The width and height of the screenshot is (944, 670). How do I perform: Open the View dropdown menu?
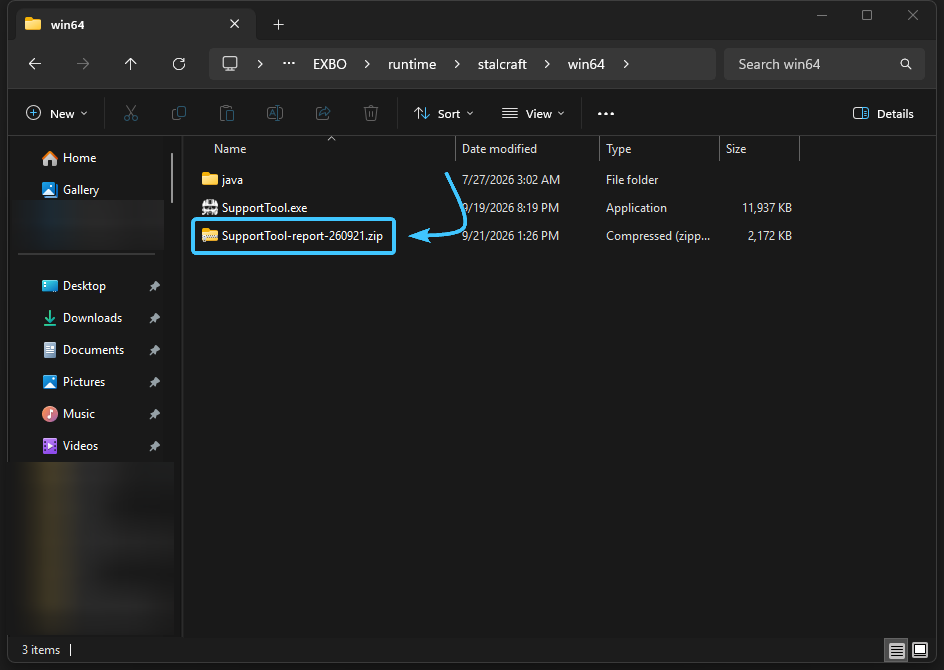click(x=533, y=113)
